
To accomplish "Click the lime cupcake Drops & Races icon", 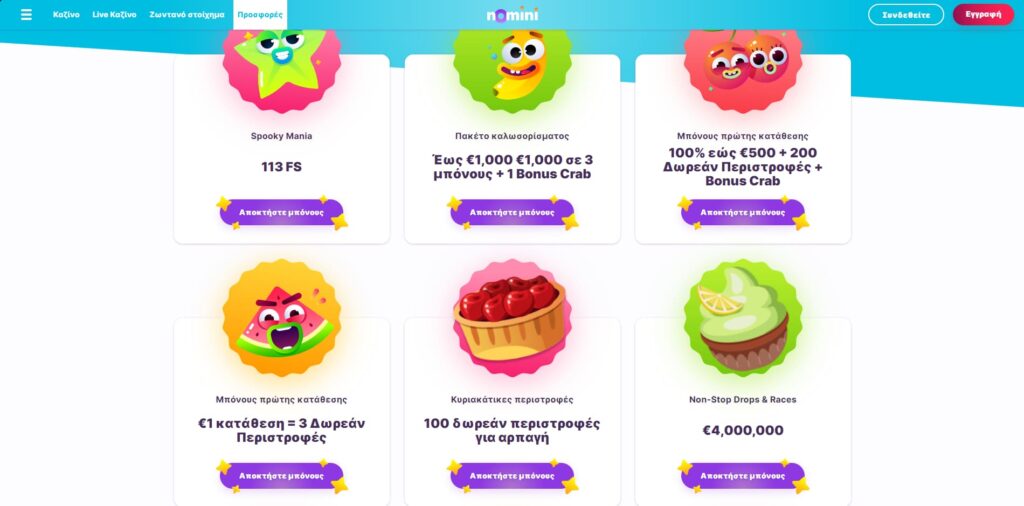I will click(x=743, y=318).
